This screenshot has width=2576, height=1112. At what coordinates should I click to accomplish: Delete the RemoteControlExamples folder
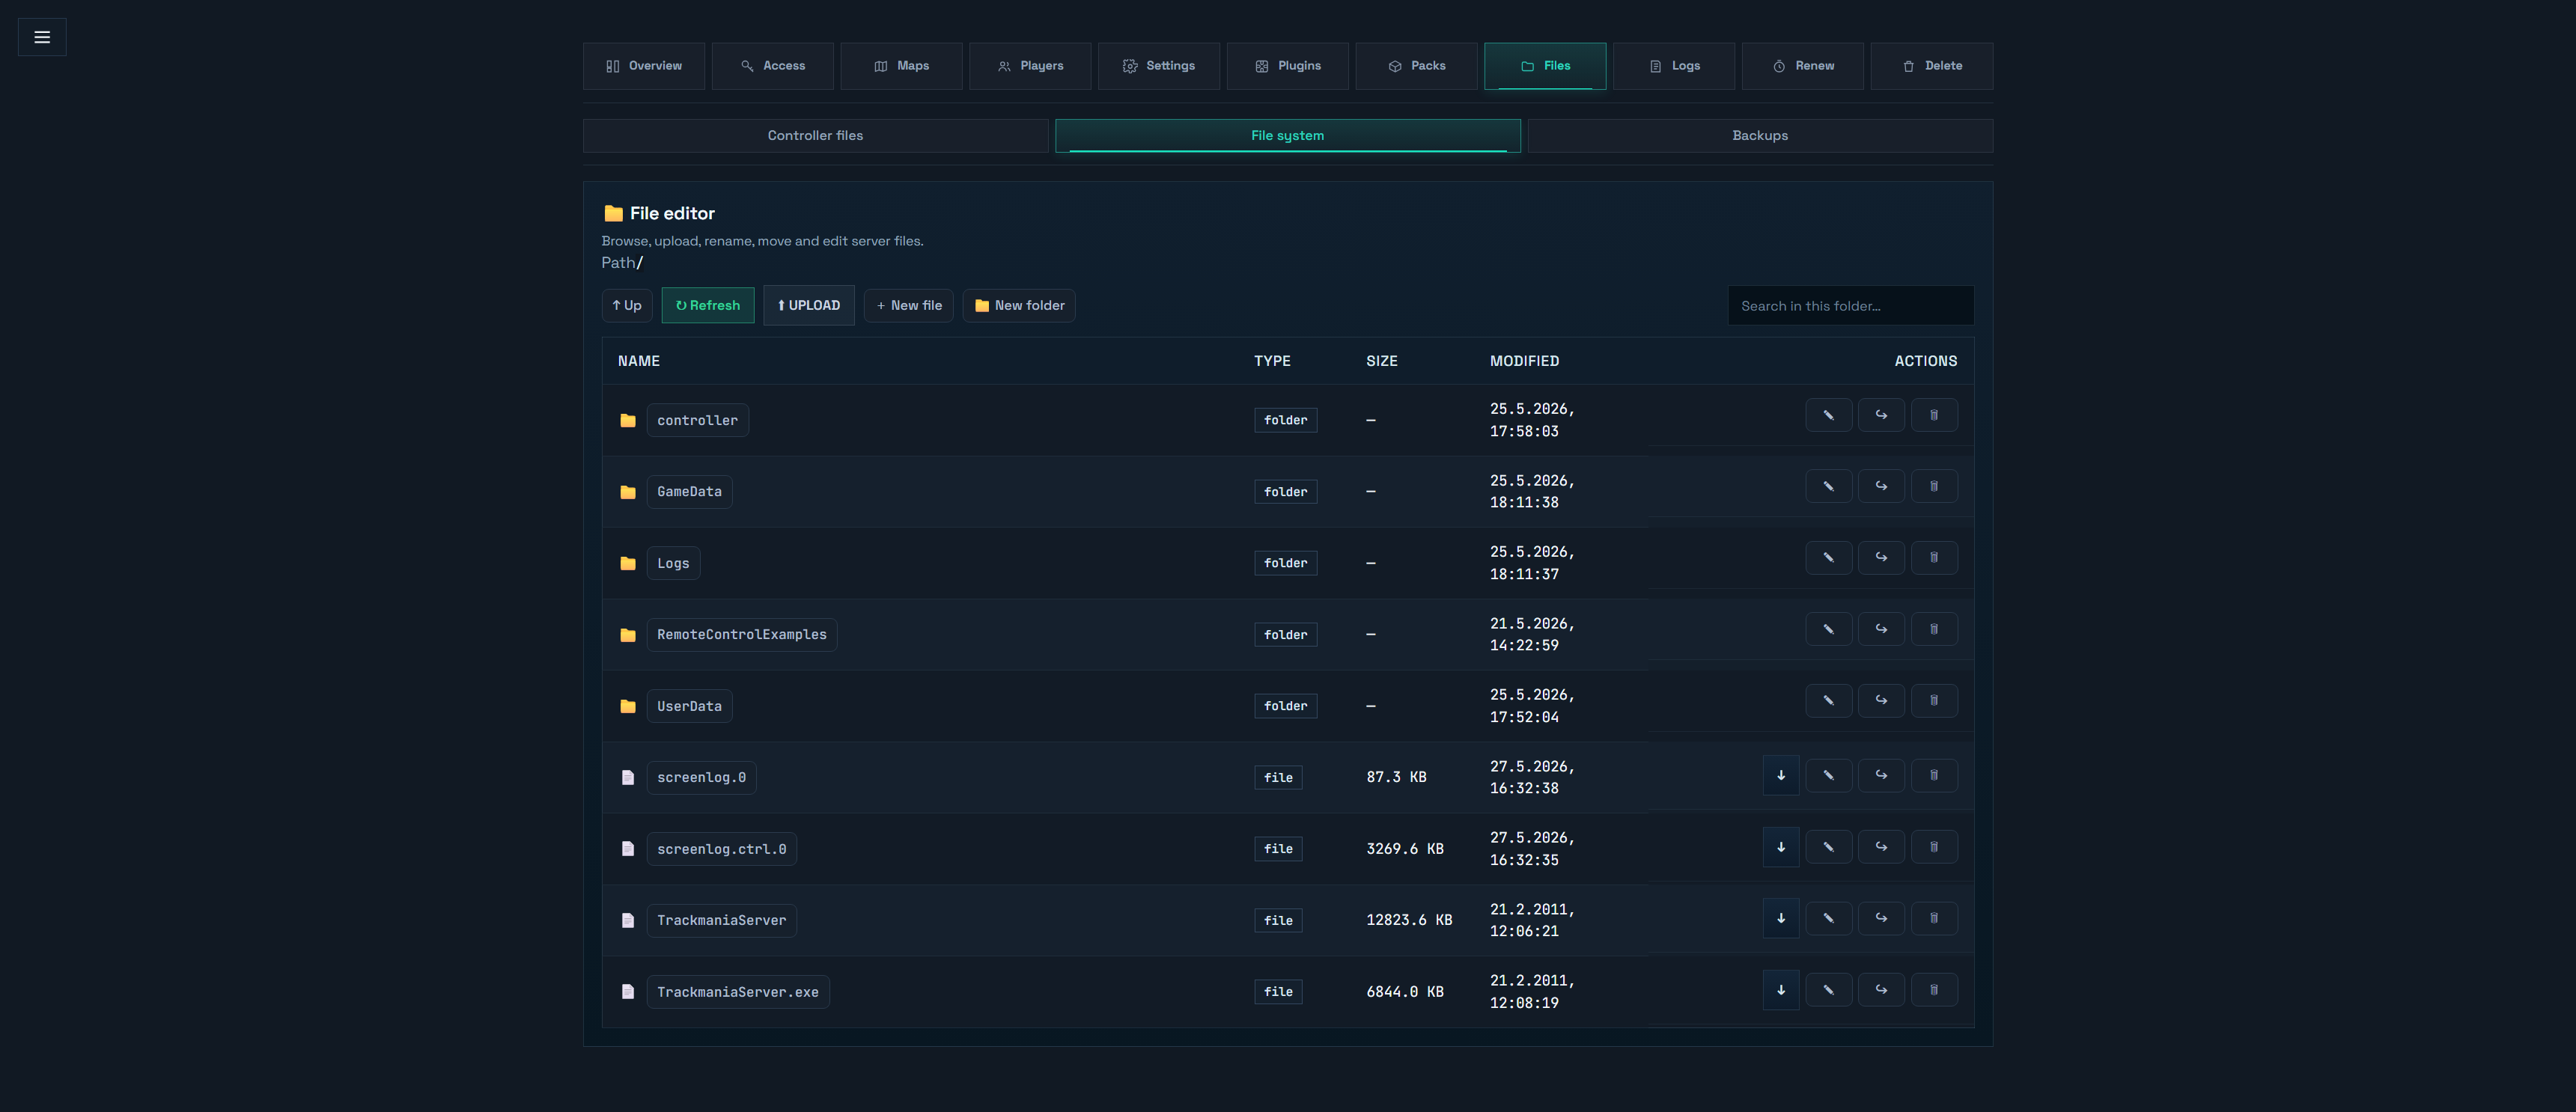coord(1933,629)
